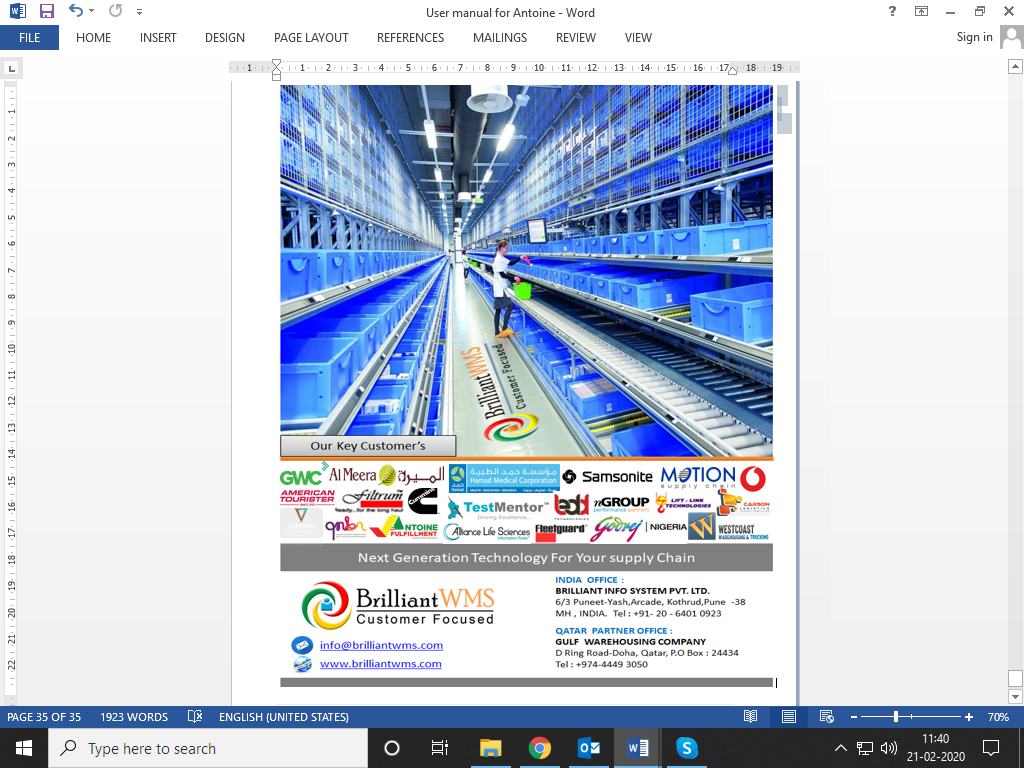This screenshot has height=768, width=1024.
Task: Switch to Read Mode view
Action: tap(750, 717)
